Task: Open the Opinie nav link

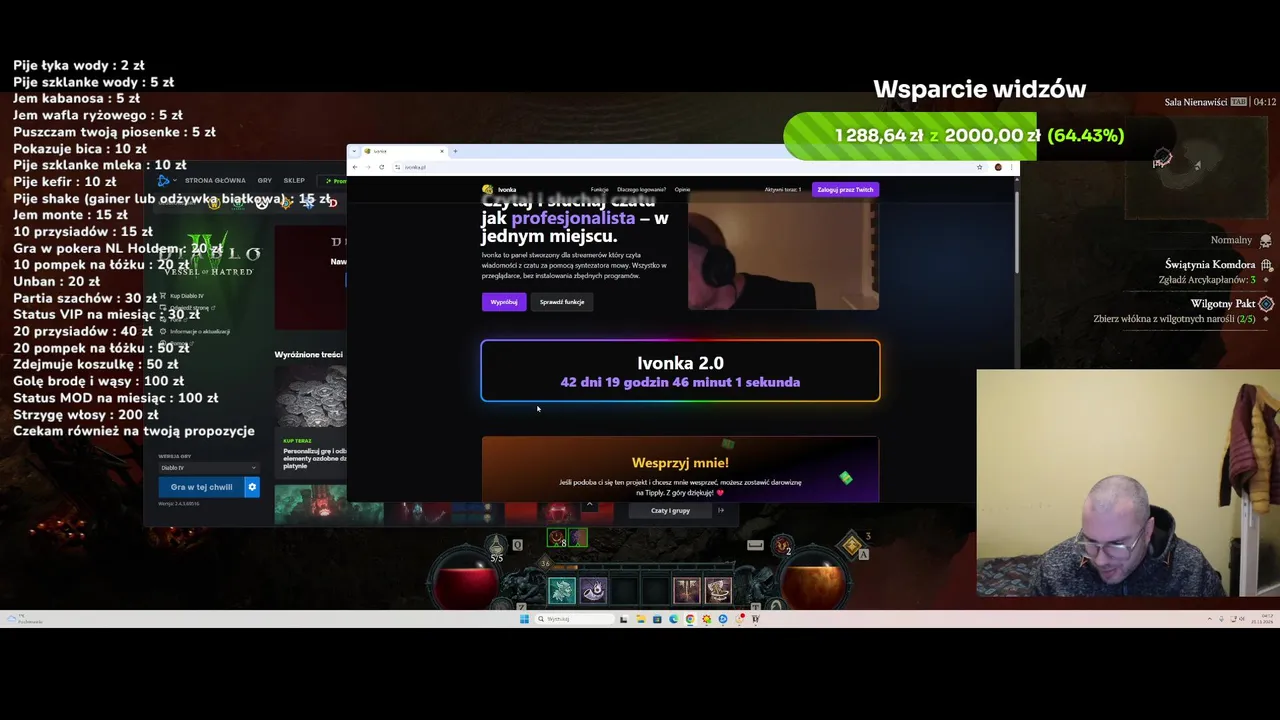Action: coord(682,189)
